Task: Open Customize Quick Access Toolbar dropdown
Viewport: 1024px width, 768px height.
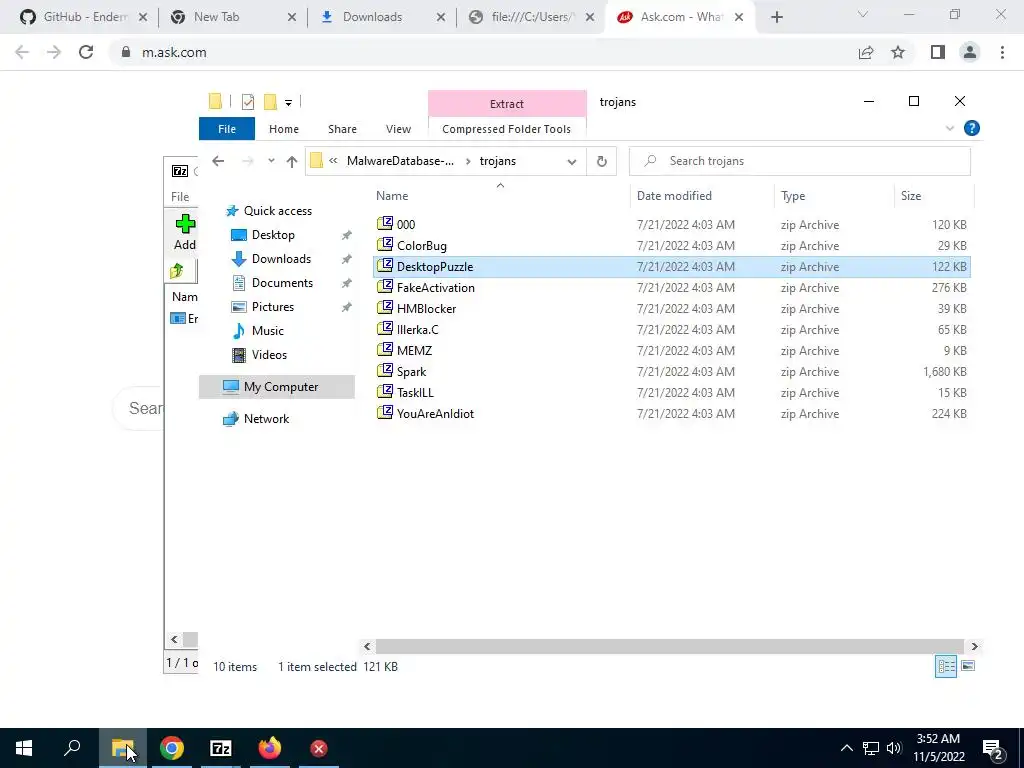Action: pyautogui.click(x=288, y=102)
